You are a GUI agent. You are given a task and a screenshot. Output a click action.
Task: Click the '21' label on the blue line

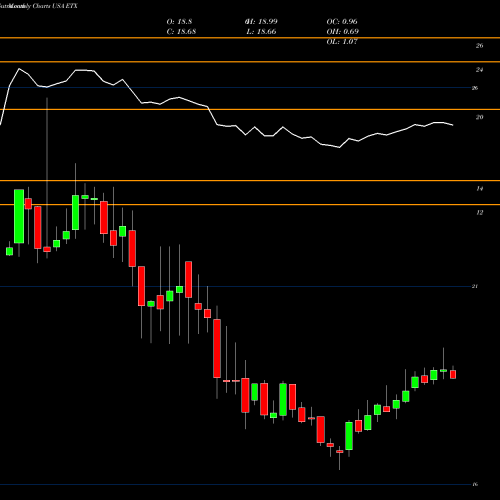475,286
